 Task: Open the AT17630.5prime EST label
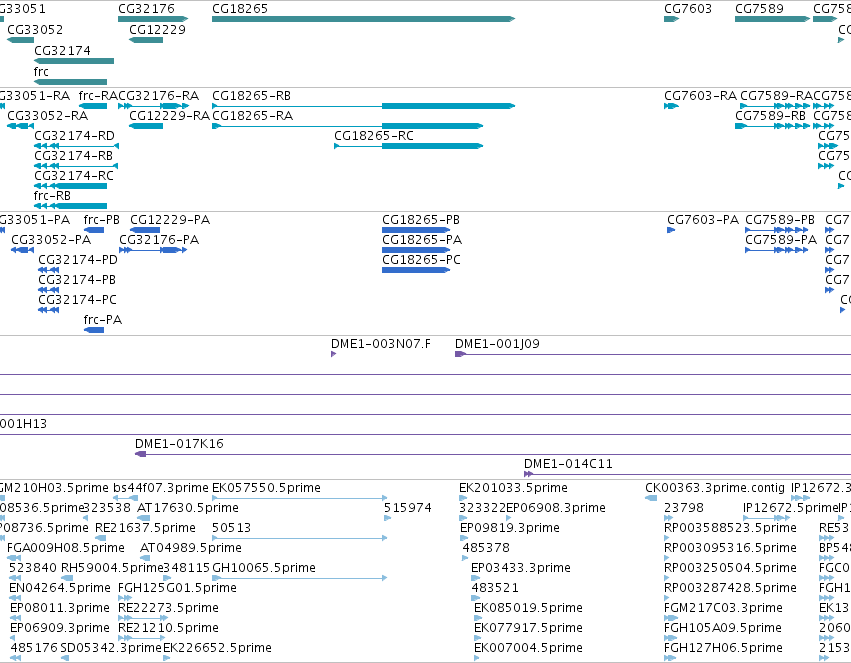(x=188, y=508)
